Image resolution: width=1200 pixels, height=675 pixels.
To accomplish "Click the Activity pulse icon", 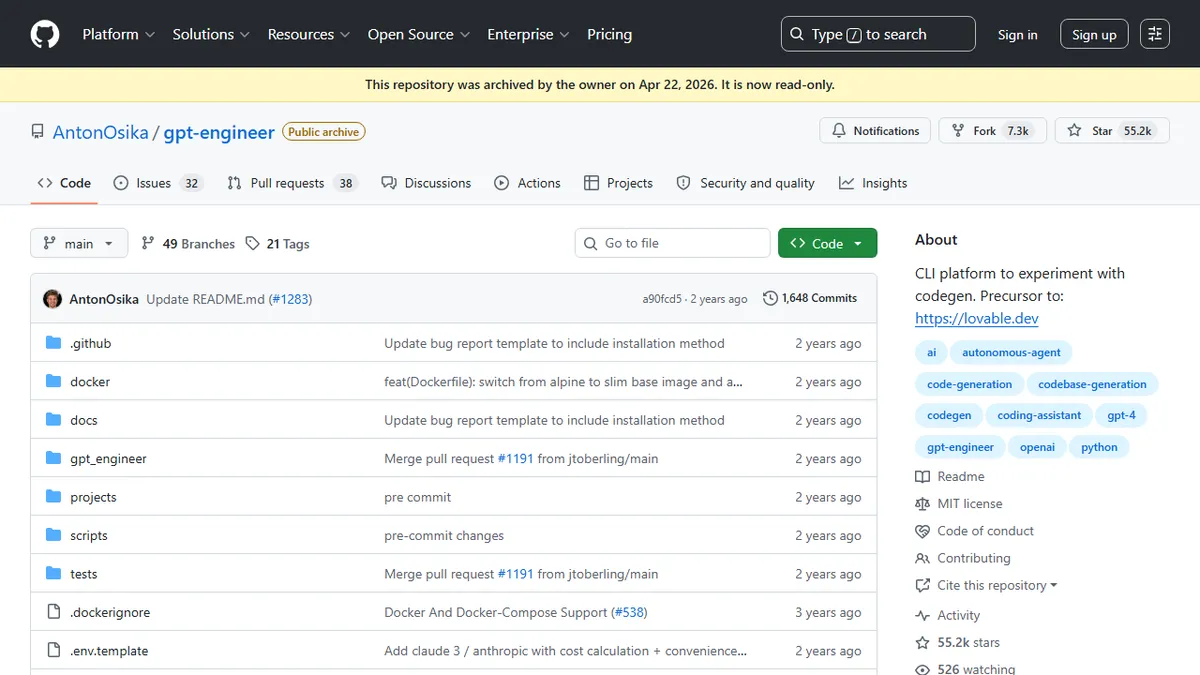I will [922, 616].
